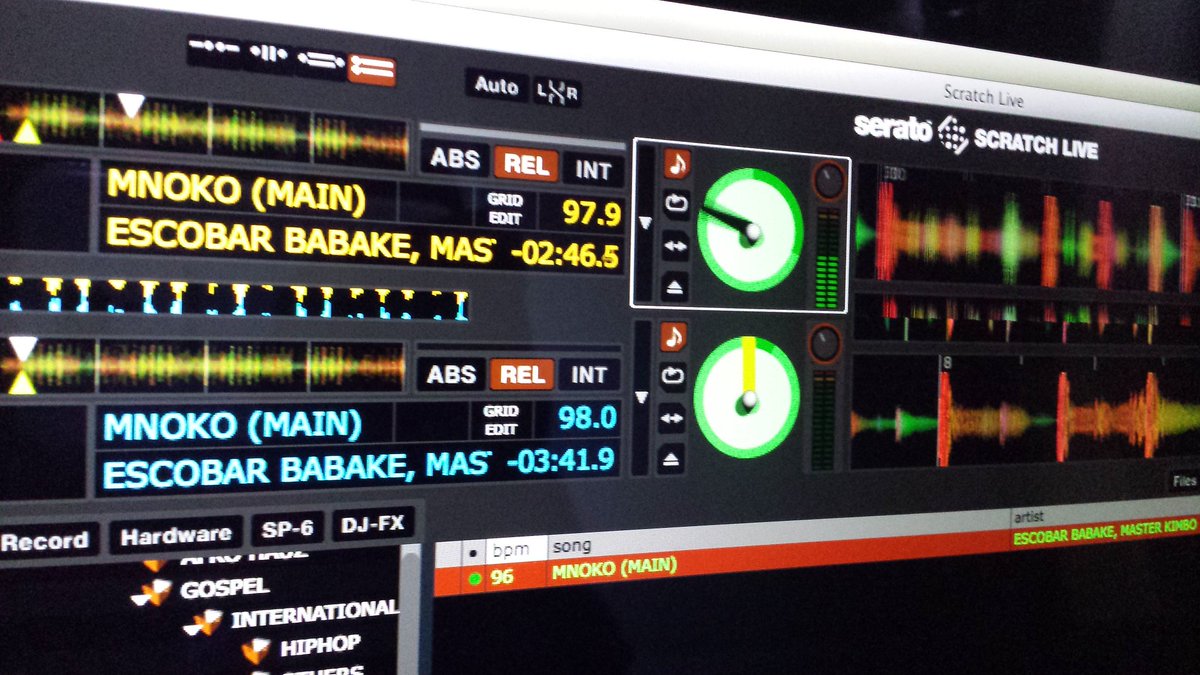Set top deck to REL mode

526,165
